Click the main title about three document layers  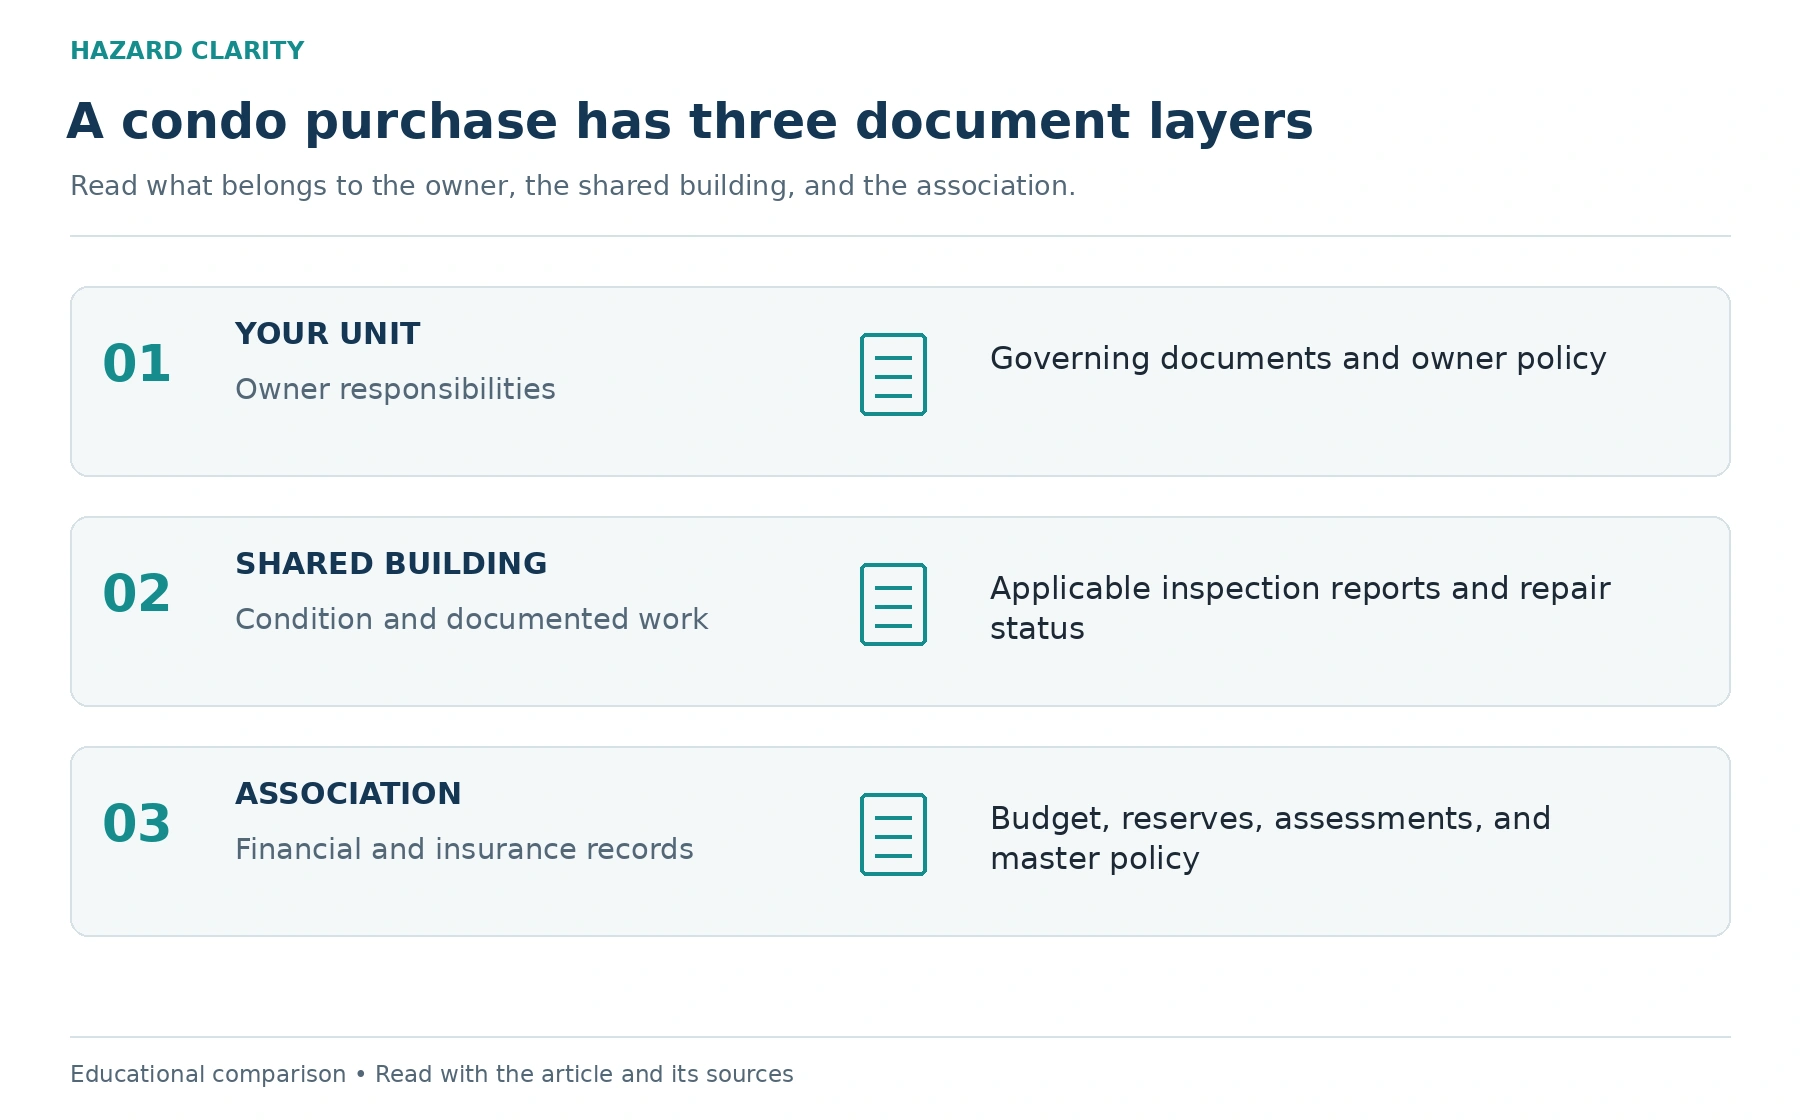coord(690,122)
